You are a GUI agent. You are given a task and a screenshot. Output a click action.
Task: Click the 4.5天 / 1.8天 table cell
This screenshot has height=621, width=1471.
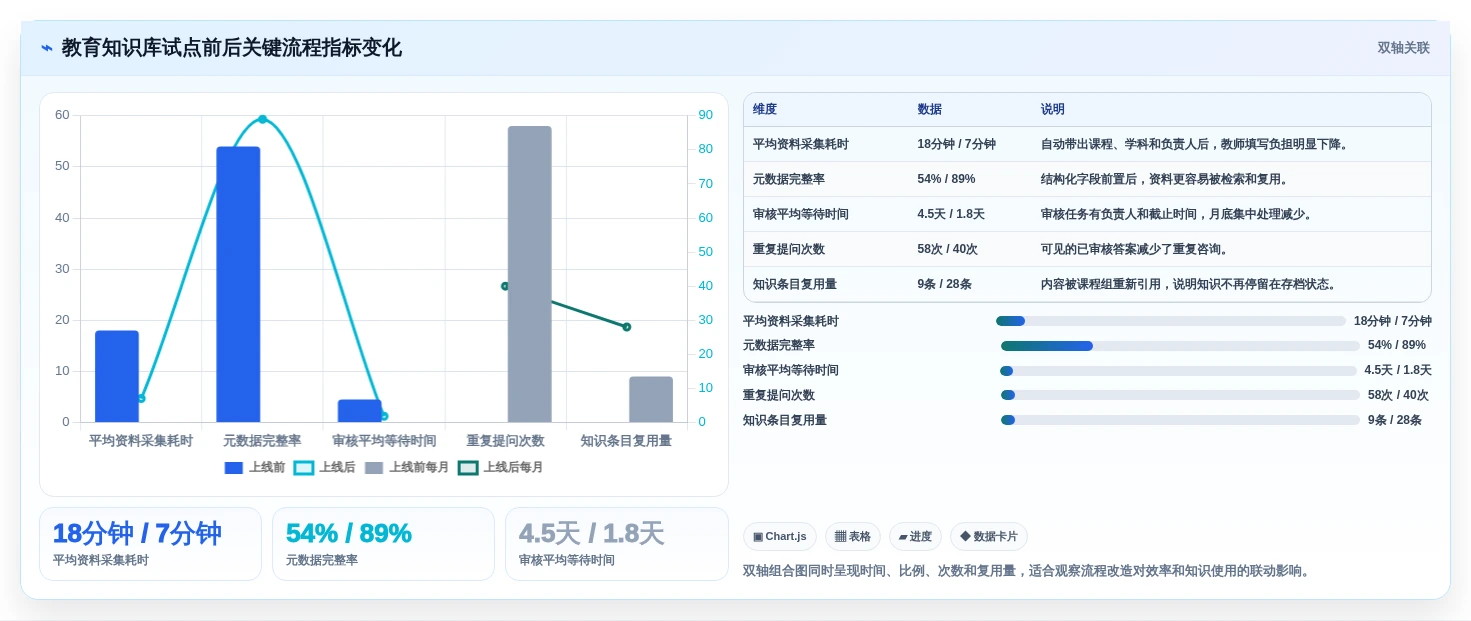pyautogui.click(x=951, y=214)
